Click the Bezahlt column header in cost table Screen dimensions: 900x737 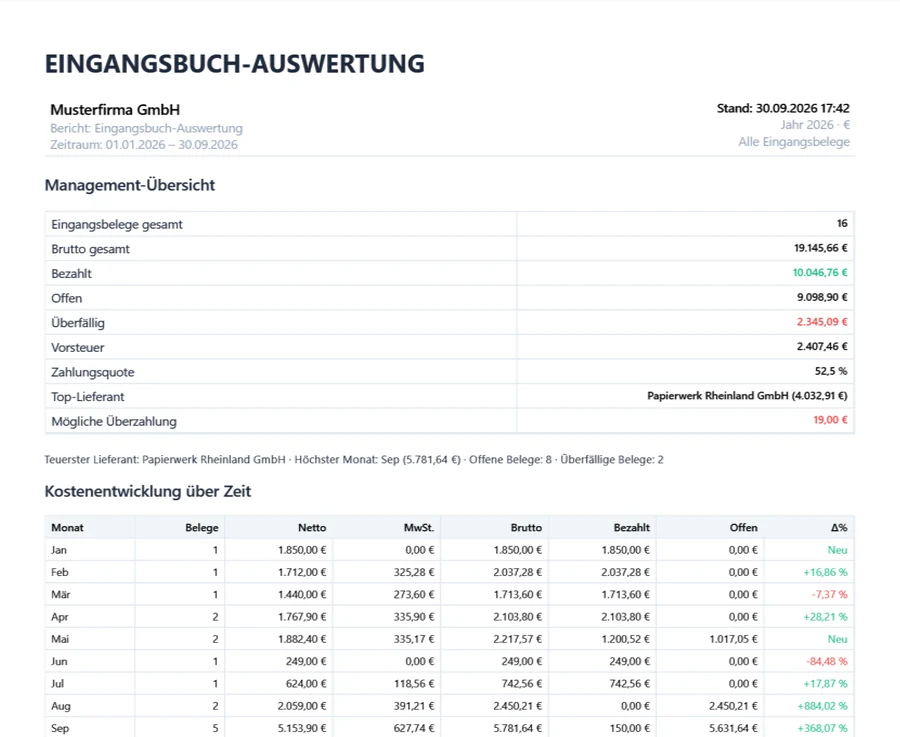click(631, 527)
